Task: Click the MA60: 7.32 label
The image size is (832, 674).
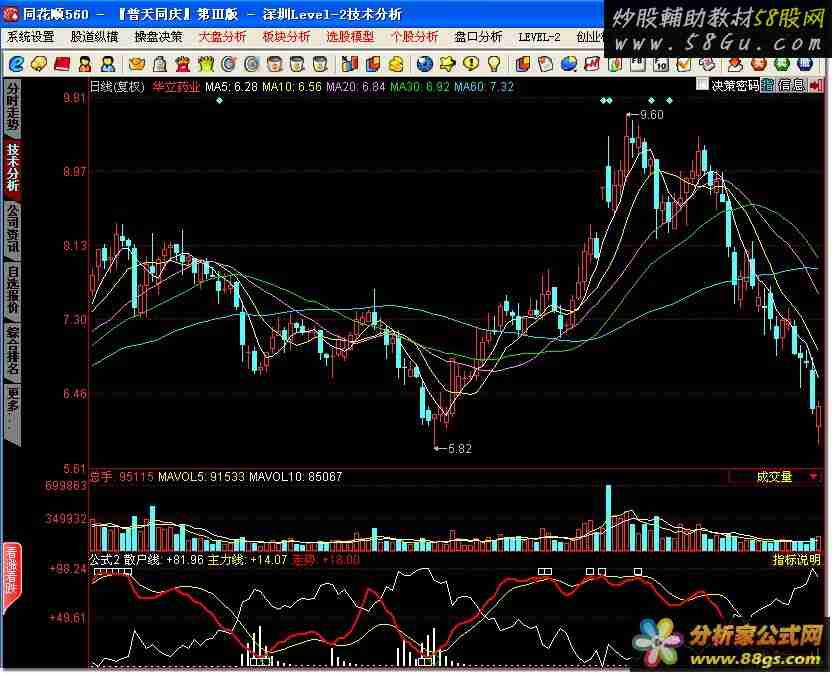Action: tap(484, 87)
